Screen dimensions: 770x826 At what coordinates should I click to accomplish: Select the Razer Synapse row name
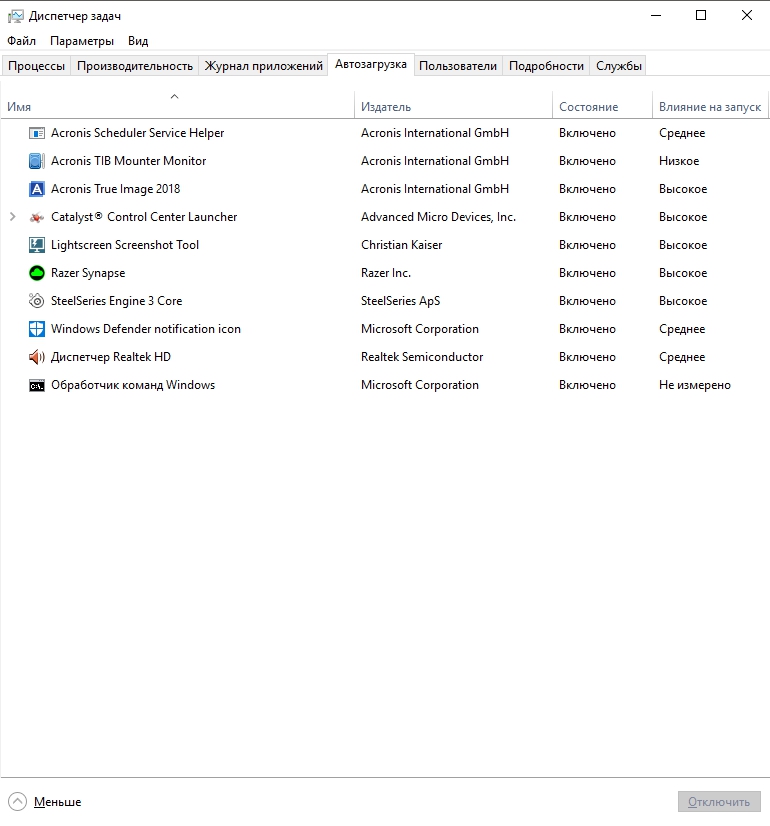point(88,273)
